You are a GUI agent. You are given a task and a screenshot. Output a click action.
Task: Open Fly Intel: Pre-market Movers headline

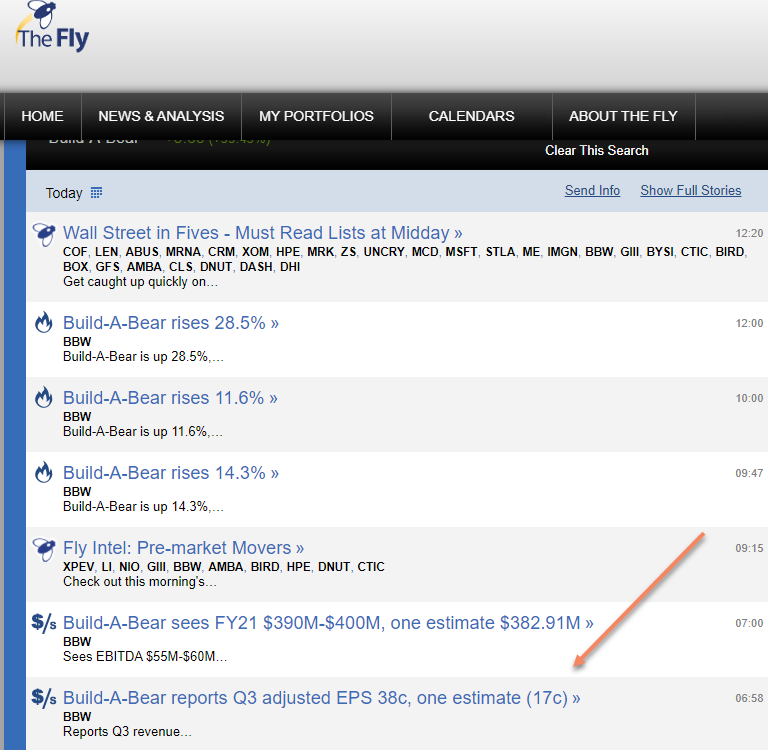coord(184,548)
